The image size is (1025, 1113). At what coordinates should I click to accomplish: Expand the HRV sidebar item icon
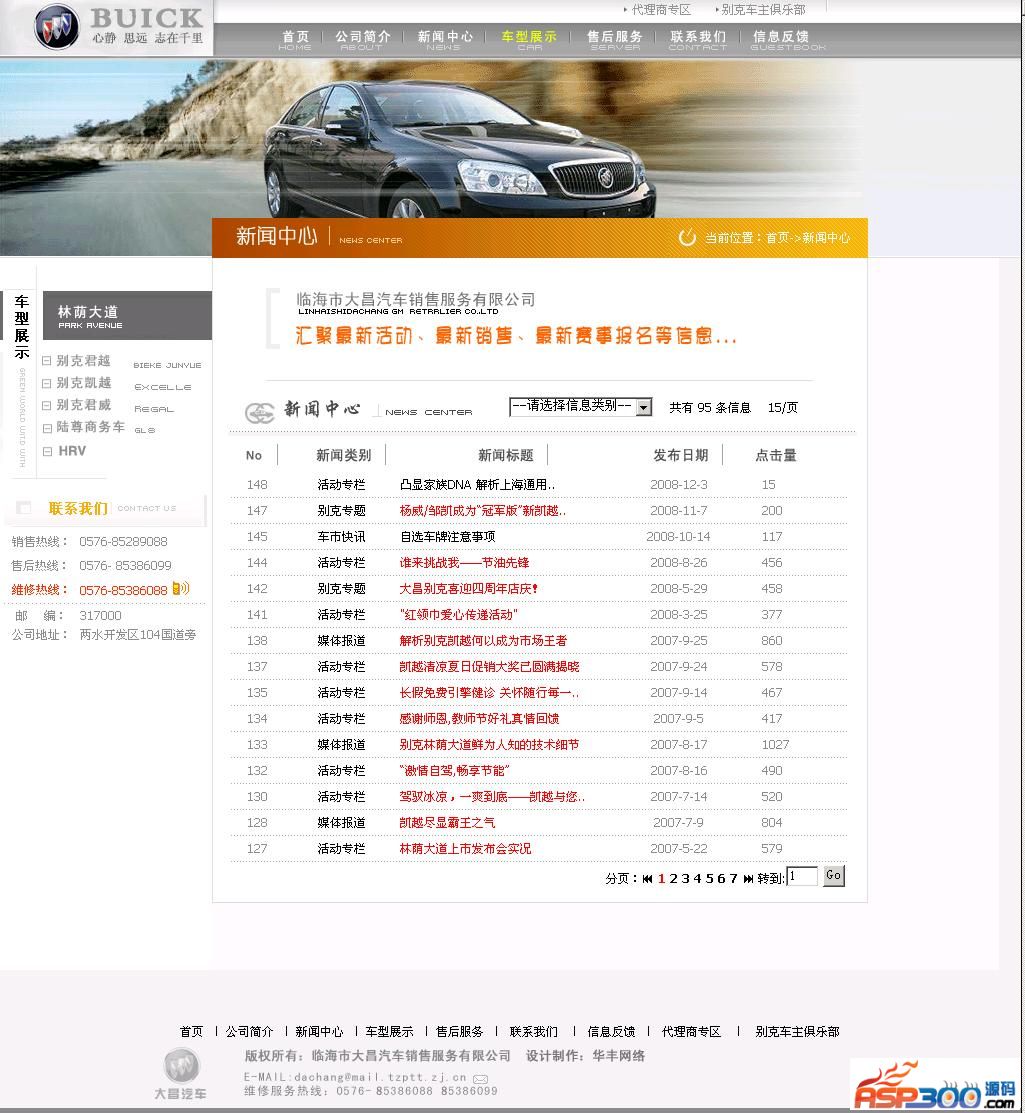coord(47,451)
